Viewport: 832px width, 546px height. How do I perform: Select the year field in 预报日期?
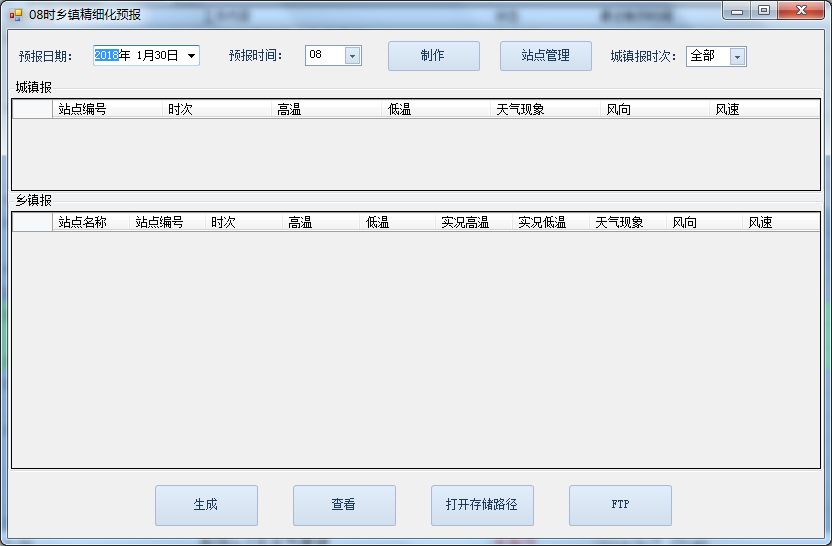pyautogui.click(x=106, y=56)
